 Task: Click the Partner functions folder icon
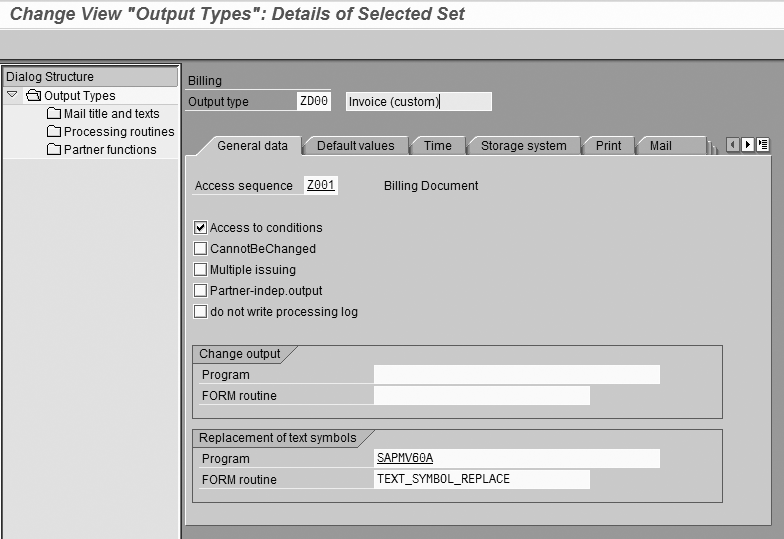(x=54, y=150)
